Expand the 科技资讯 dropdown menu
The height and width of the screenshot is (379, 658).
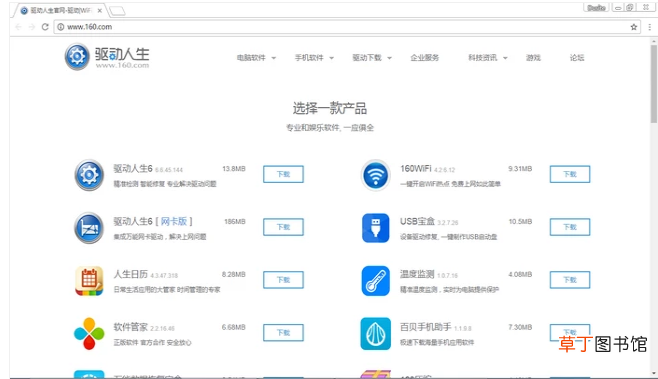point(488,58)
